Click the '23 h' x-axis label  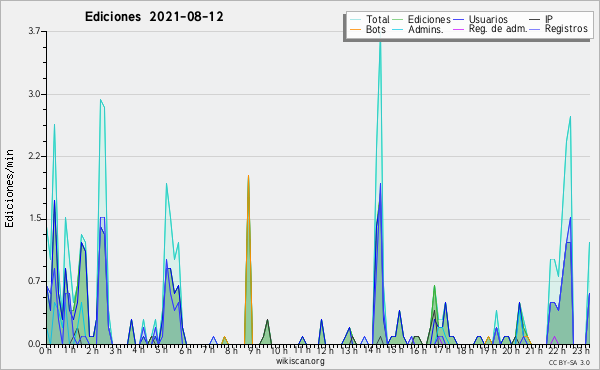[582, 350]
